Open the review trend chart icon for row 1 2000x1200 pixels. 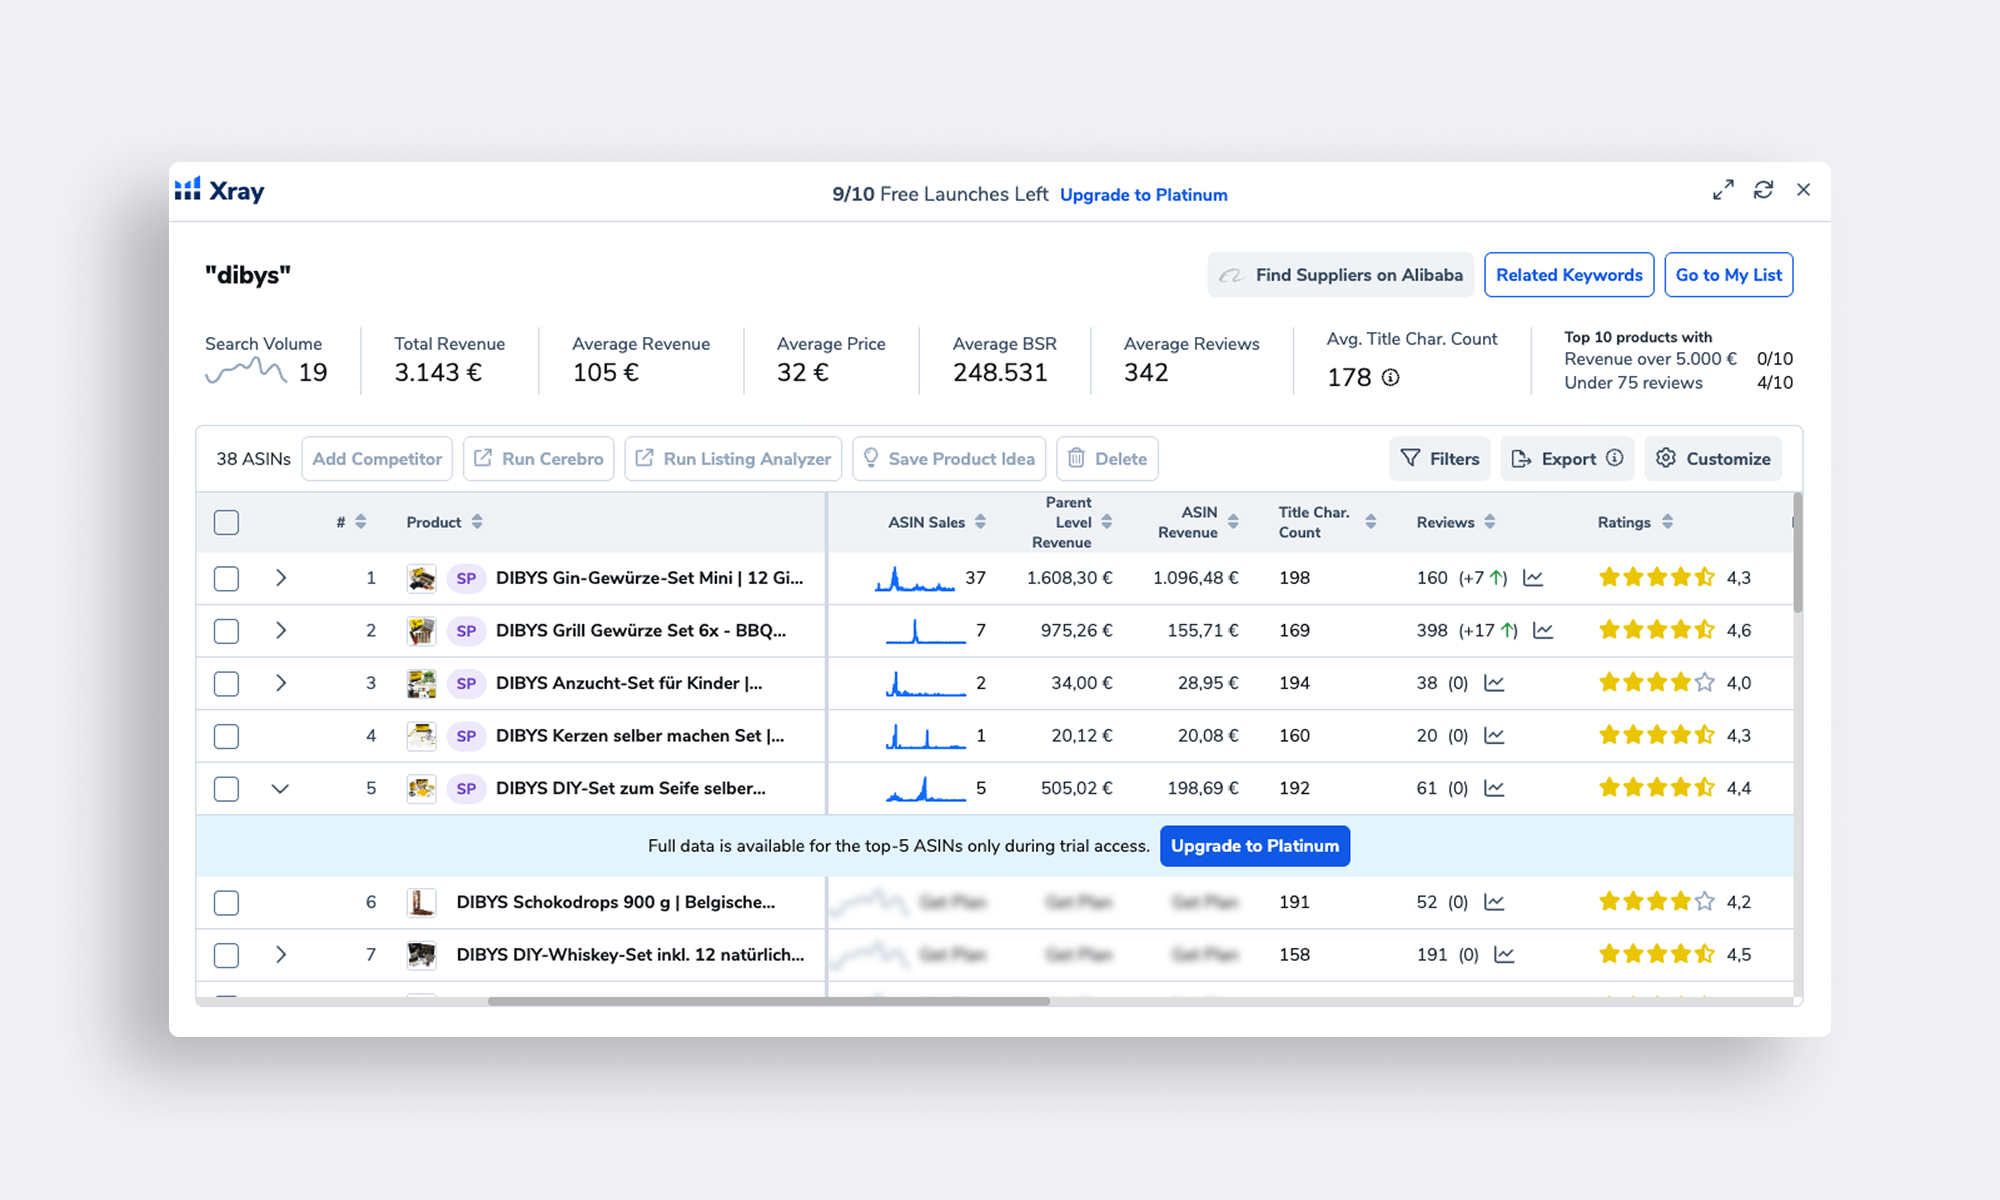tap(1533, 578)
